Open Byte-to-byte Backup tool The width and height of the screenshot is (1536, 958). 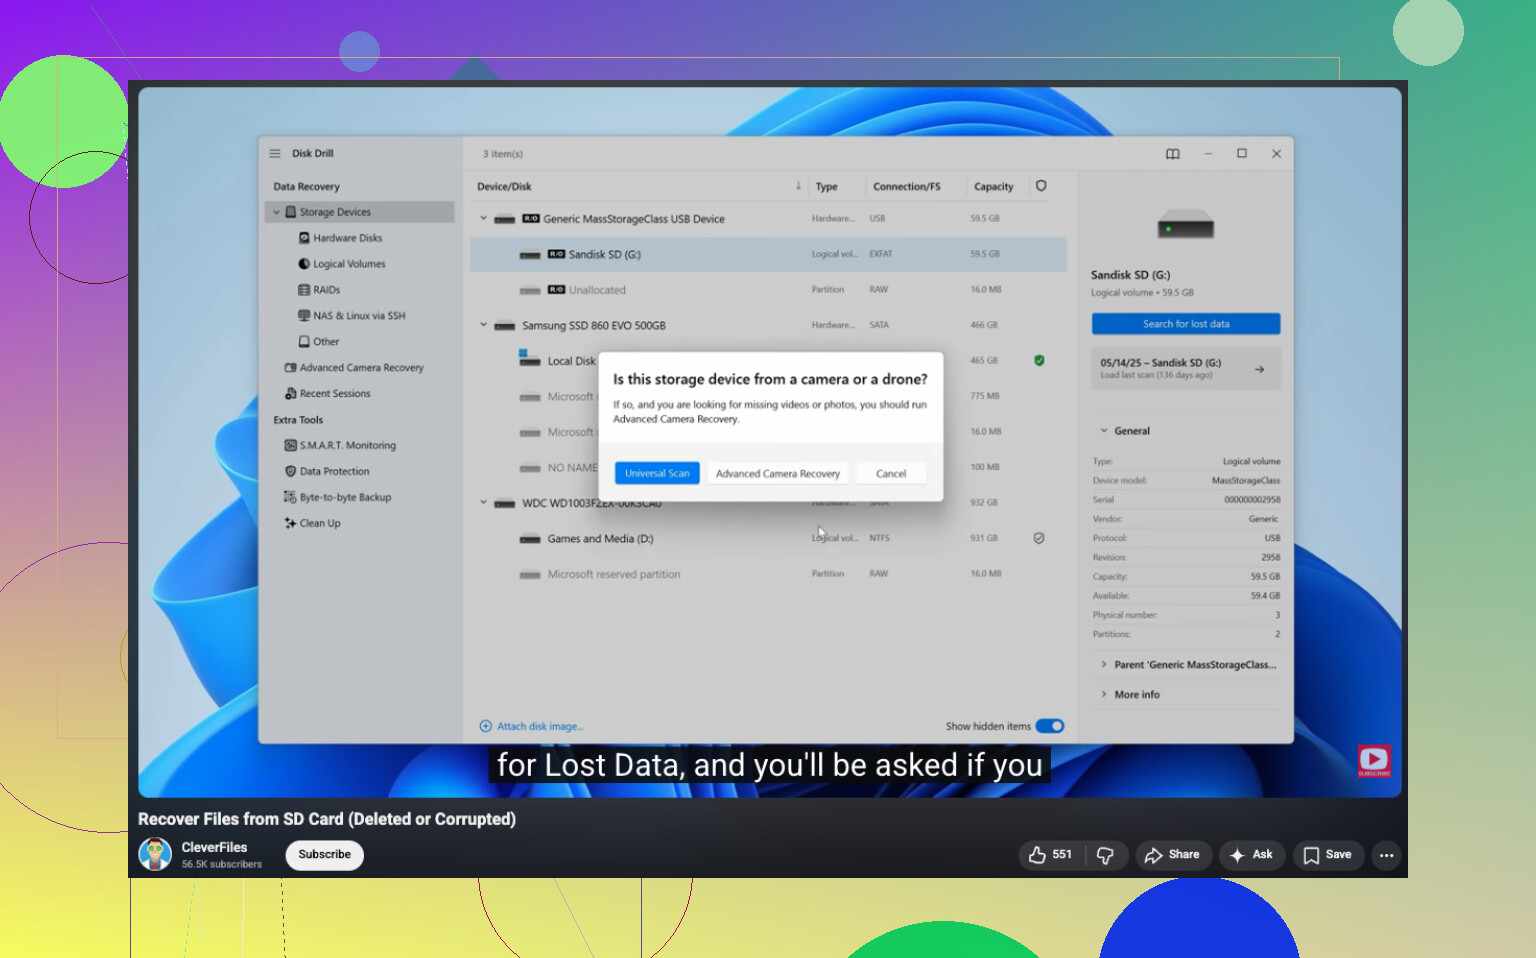coord(338,498)
